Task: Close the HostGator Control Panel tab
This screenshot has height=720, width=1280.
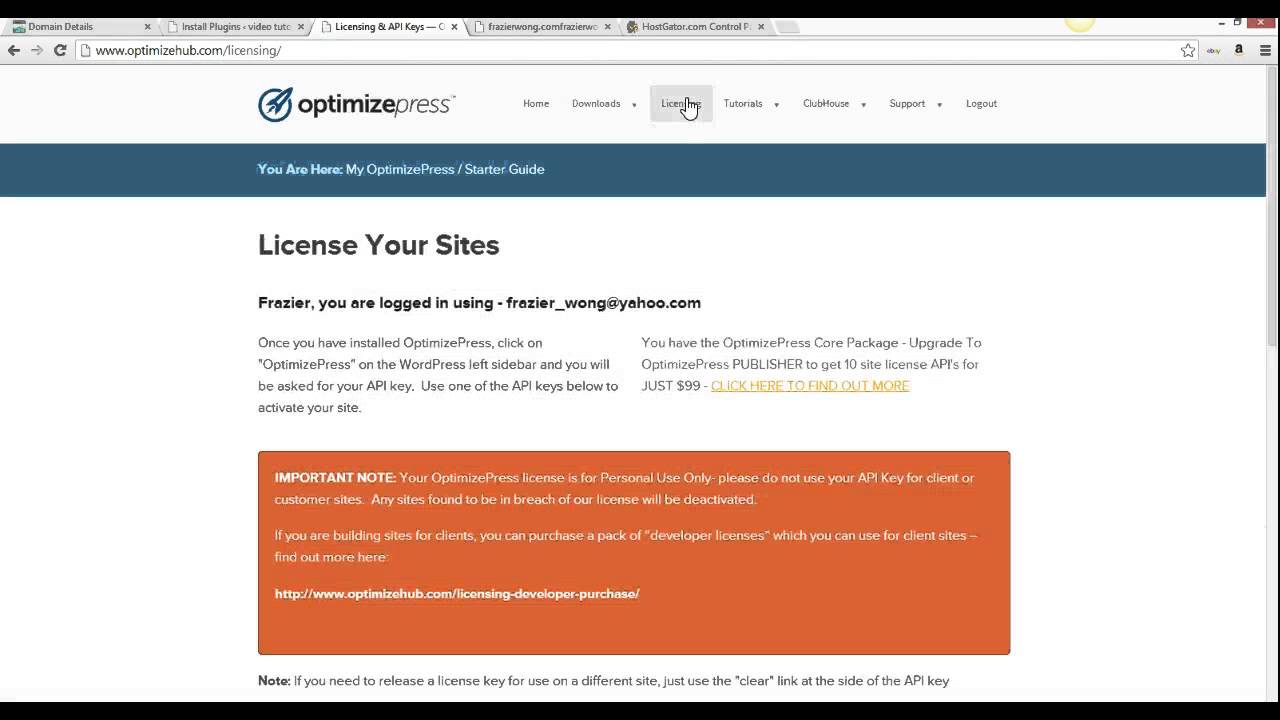Action: point(761,27)
